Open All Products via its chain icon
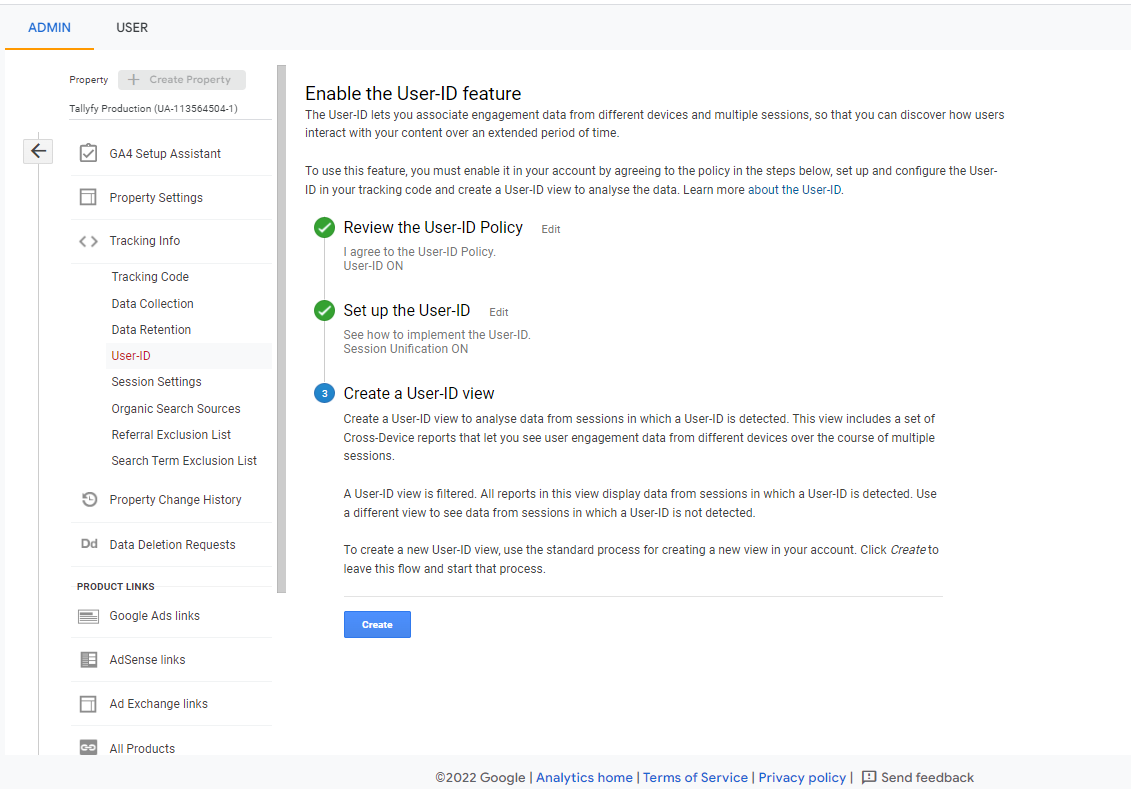Viewport: 1131px width, 789px height. [x=89, y=747]
